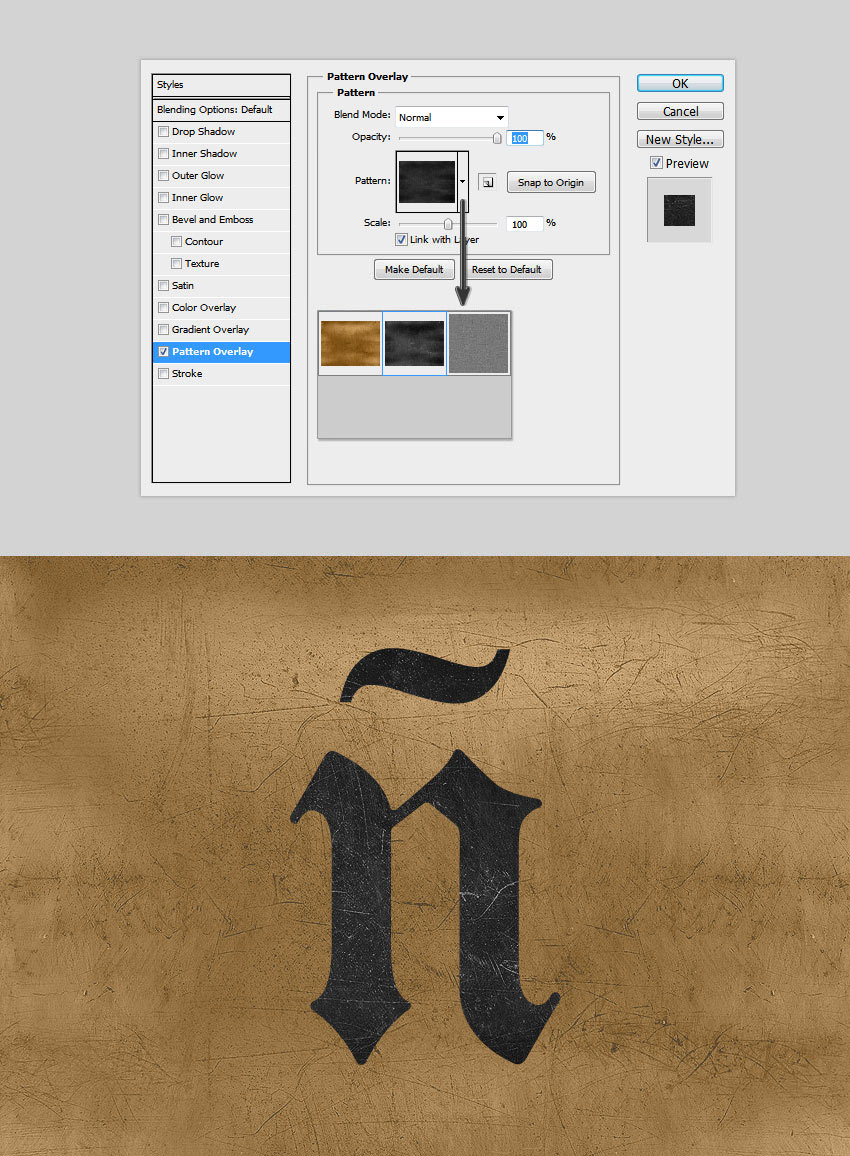
Task: Choose the gray noise pattern swatch
Action: click(x=478, y=344)
